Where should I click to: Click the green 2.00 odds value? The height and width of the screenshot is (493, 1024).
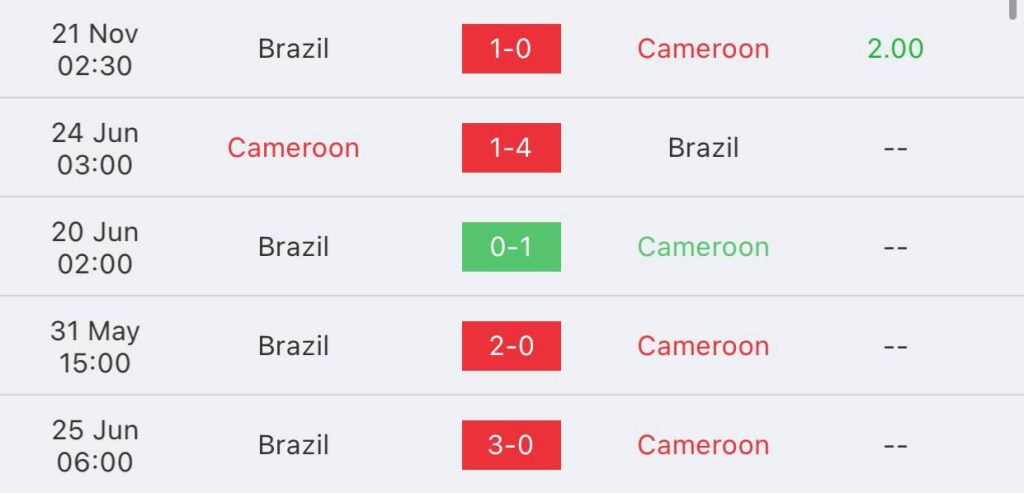pyautogui.click(x=895, y=48)
